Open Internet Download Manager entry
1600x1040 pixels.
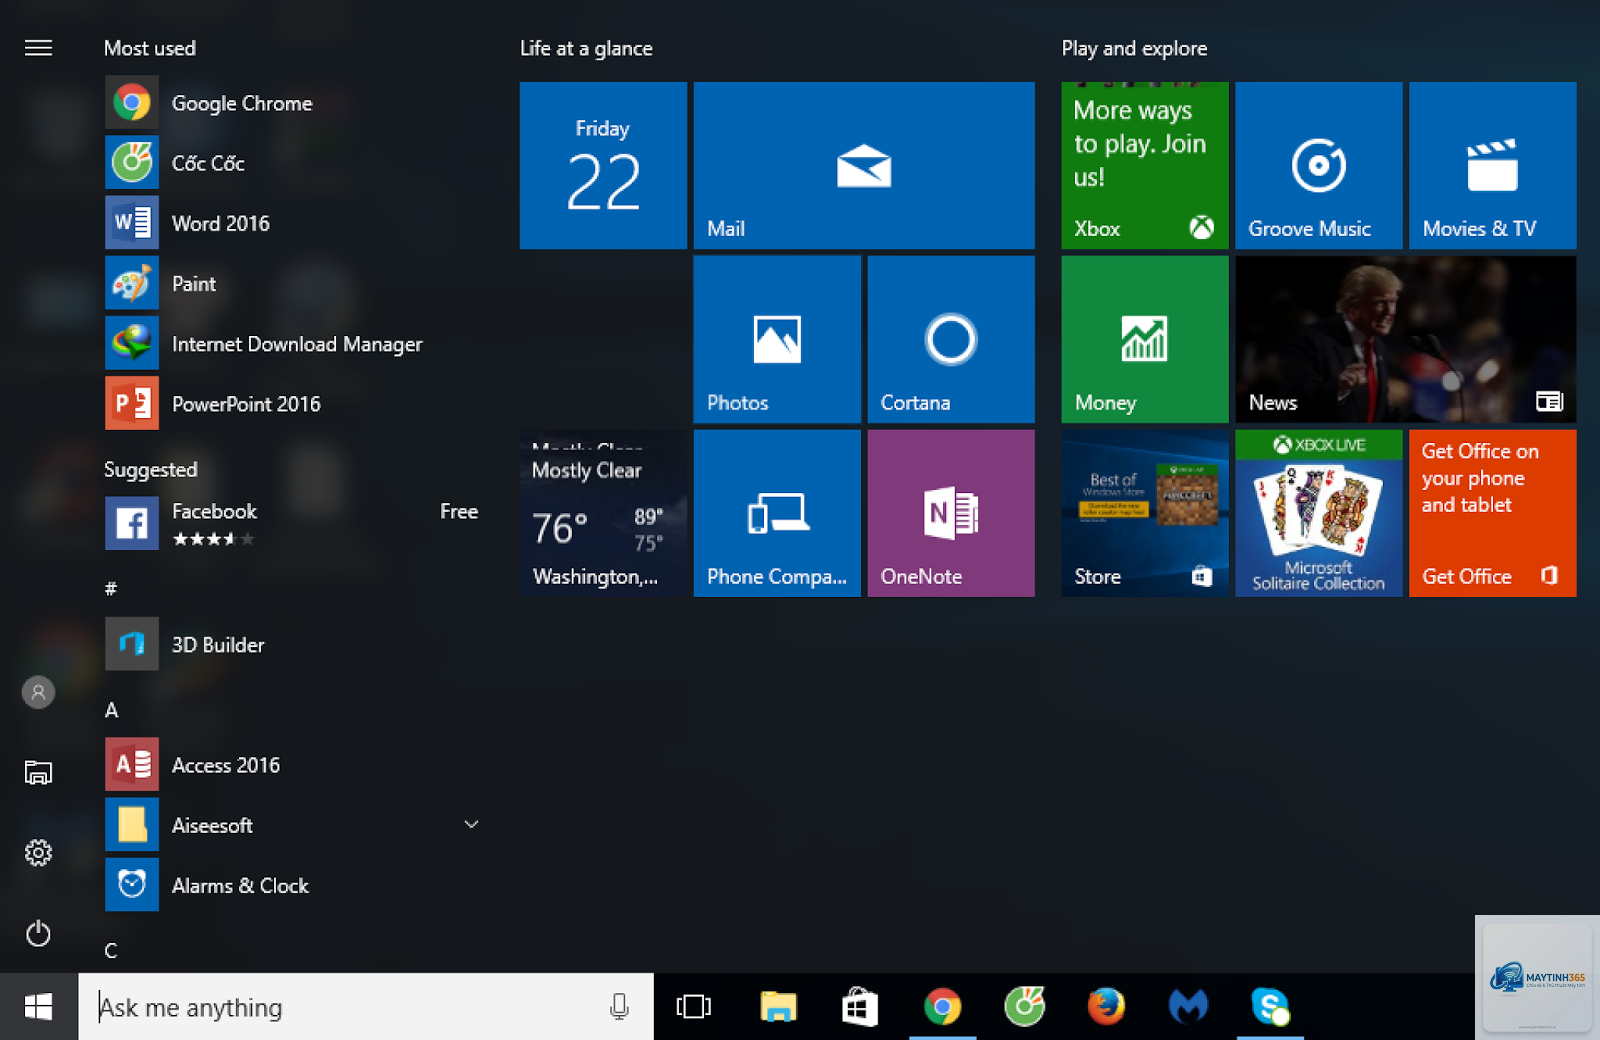[292, 343]
